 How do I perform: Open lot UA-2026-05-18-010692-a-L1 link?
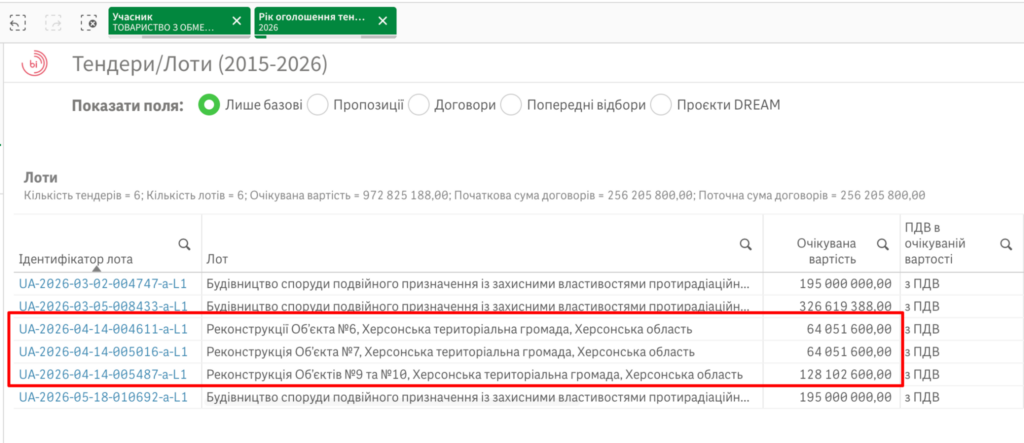(103, 397)
